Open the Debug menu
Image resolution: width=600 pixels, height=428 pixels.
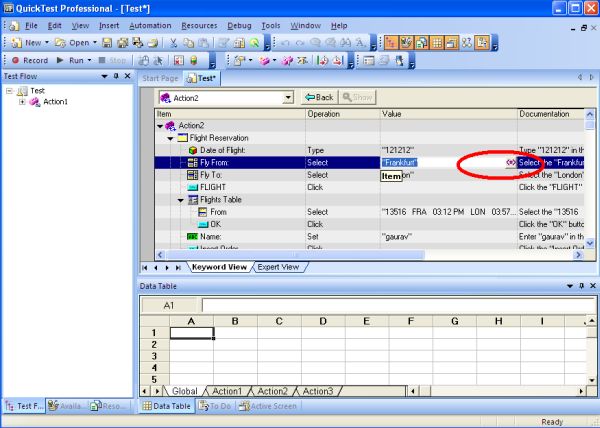(x=239, y=26)
